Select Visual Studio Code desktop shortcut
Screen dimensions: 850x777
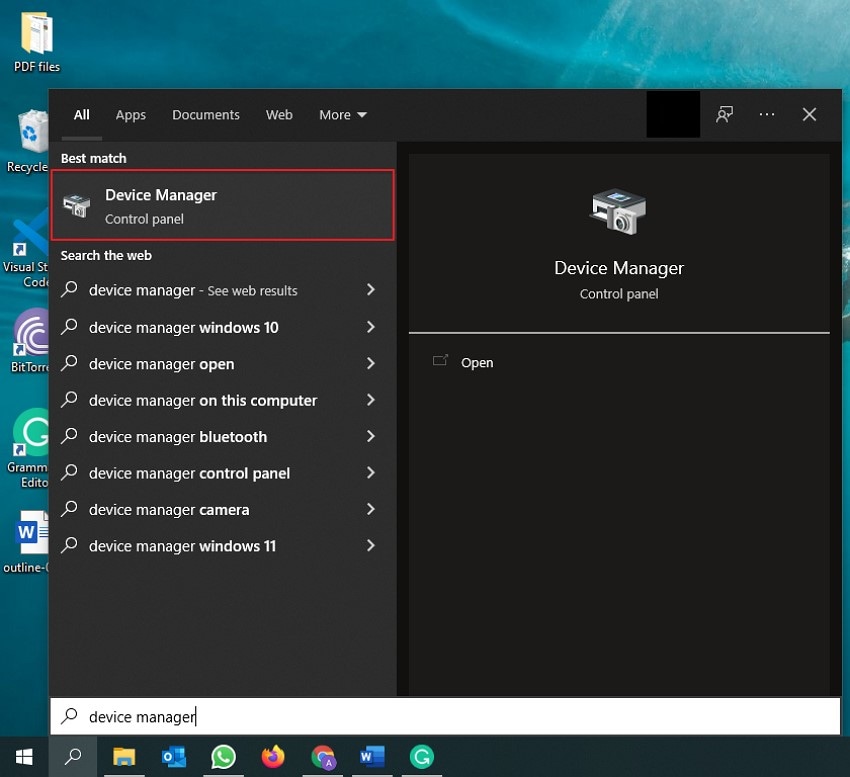pyautogui.click(x=27, y=249)
